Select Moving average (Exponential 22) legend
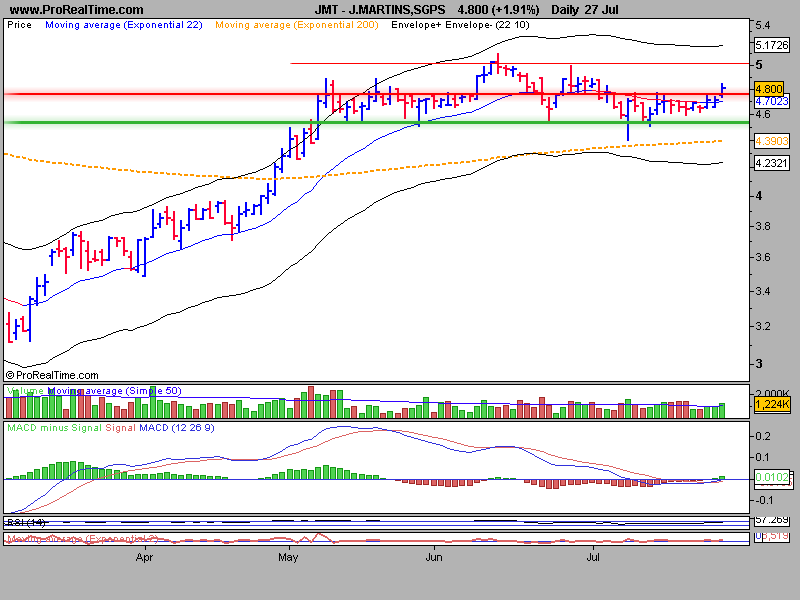 pos(124,25)
